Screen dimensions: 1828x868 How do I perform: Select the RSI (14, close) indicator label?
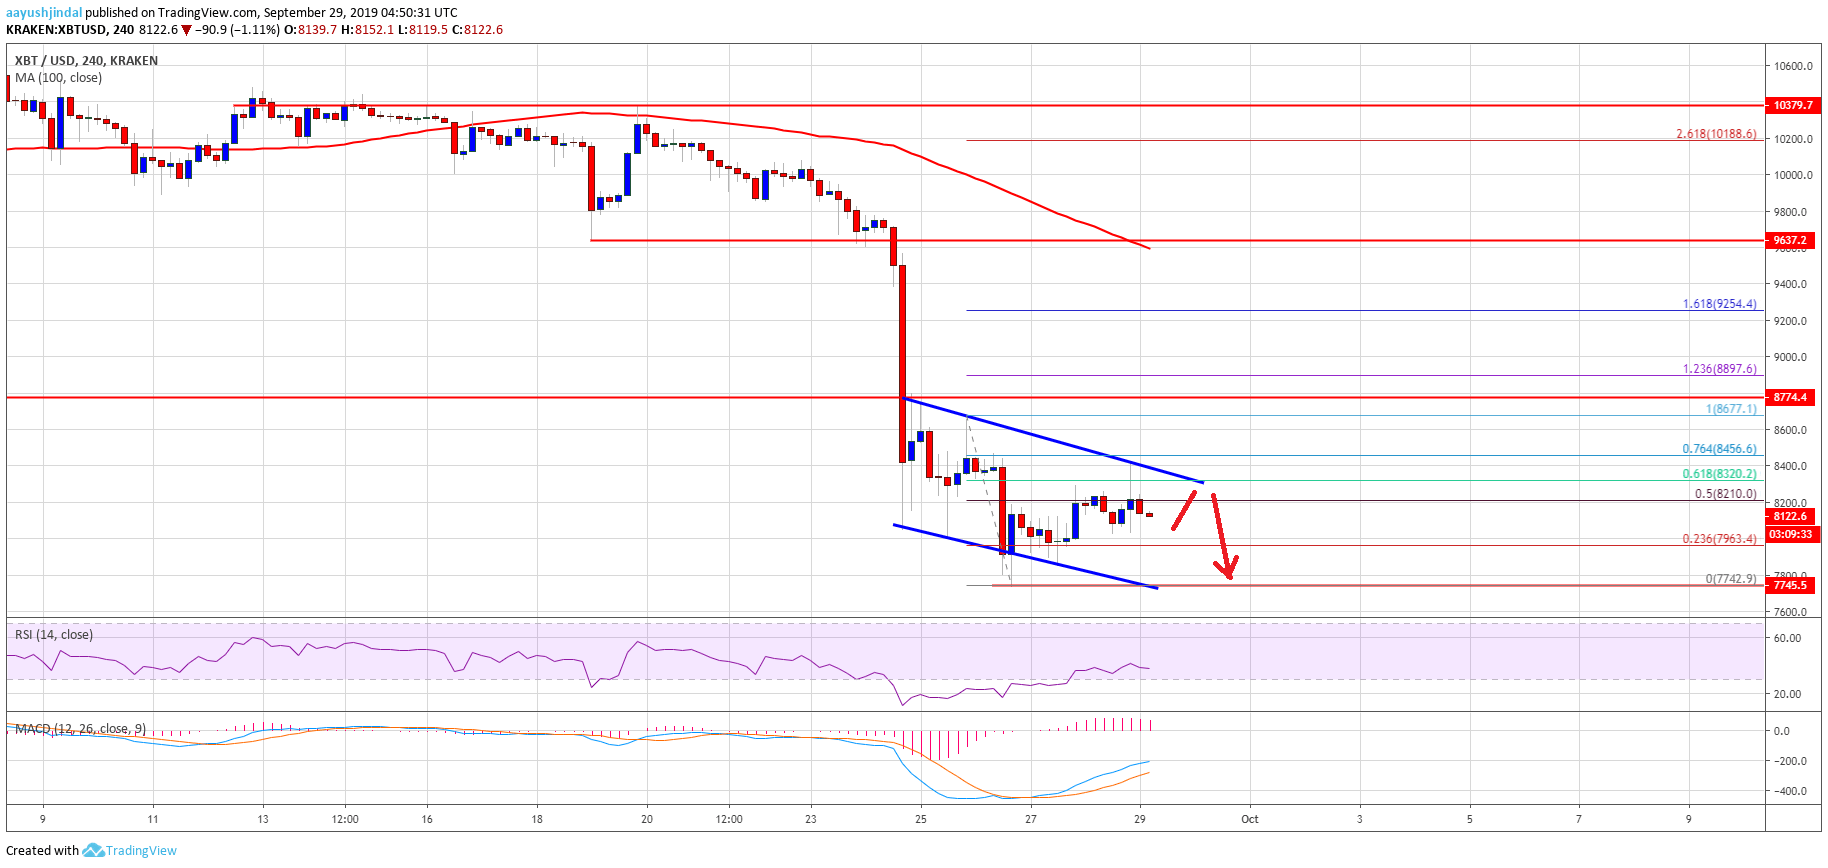click(54, 635)
